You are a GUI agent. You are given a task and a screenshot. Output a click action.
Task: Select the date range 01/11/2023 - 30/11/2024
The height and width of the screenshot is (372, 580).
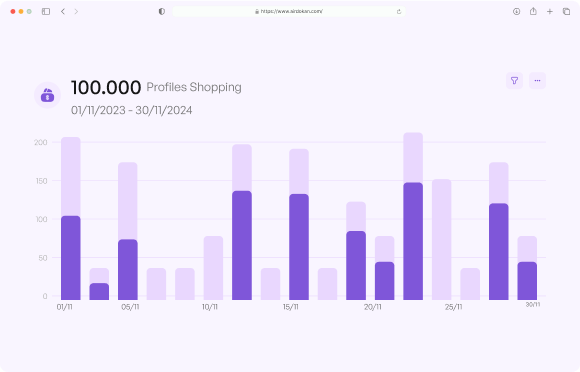(x=131, y=110)
